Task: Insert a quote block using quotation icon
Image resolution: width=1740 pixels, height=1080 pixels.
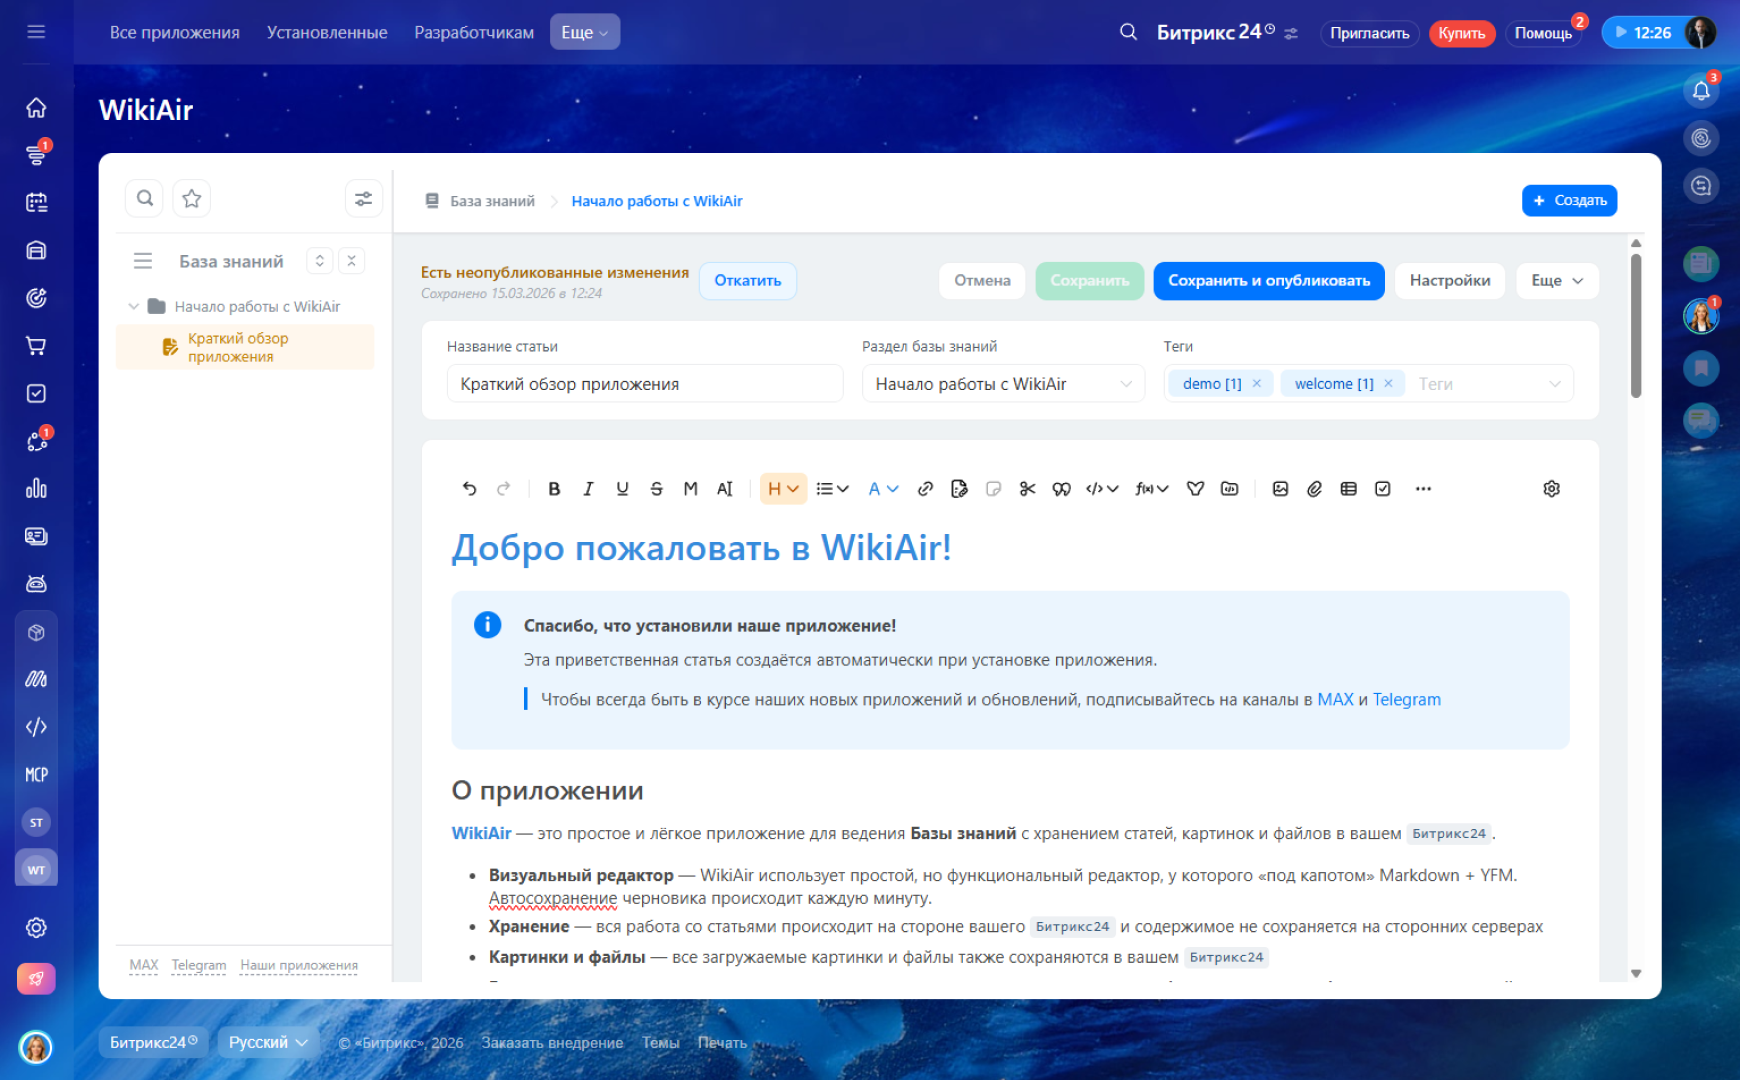Action: coord(1061,489)
